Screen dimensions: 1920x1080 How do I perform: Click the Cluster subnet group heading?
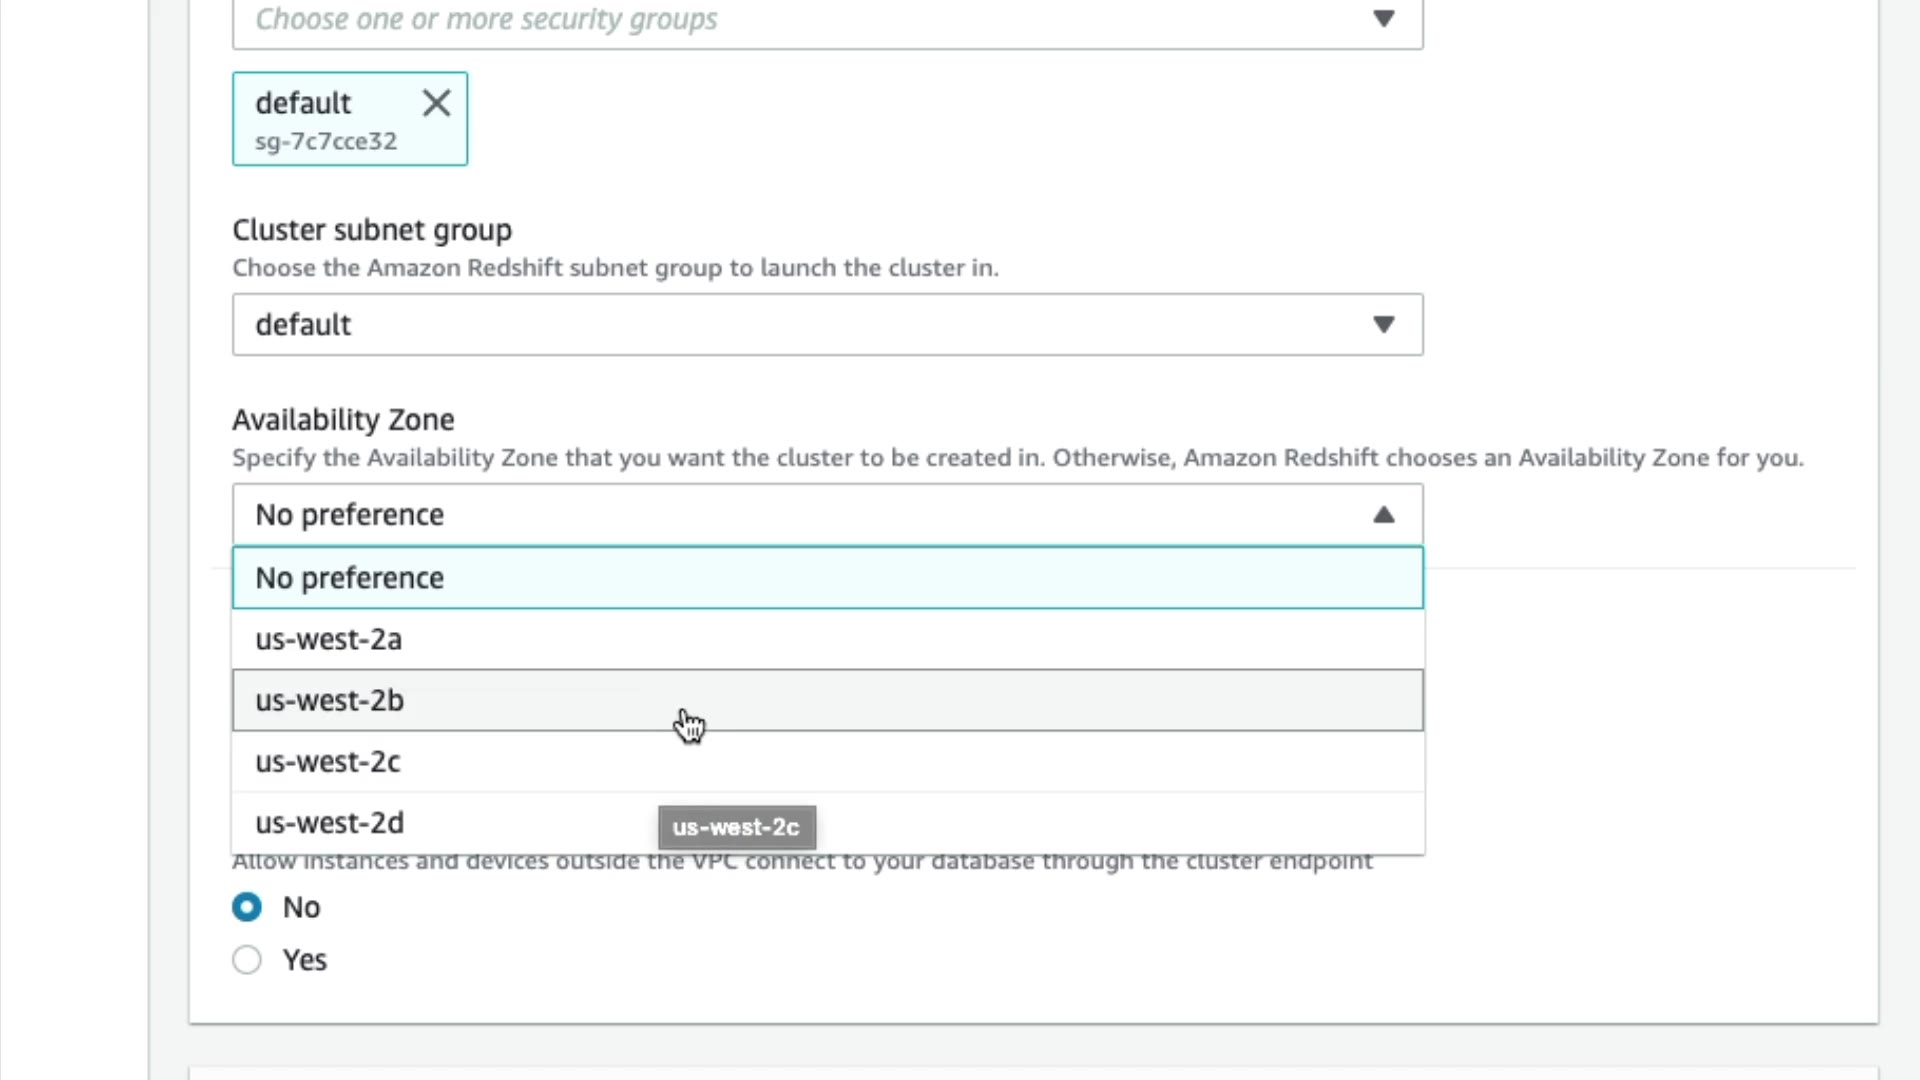point(372,230)
